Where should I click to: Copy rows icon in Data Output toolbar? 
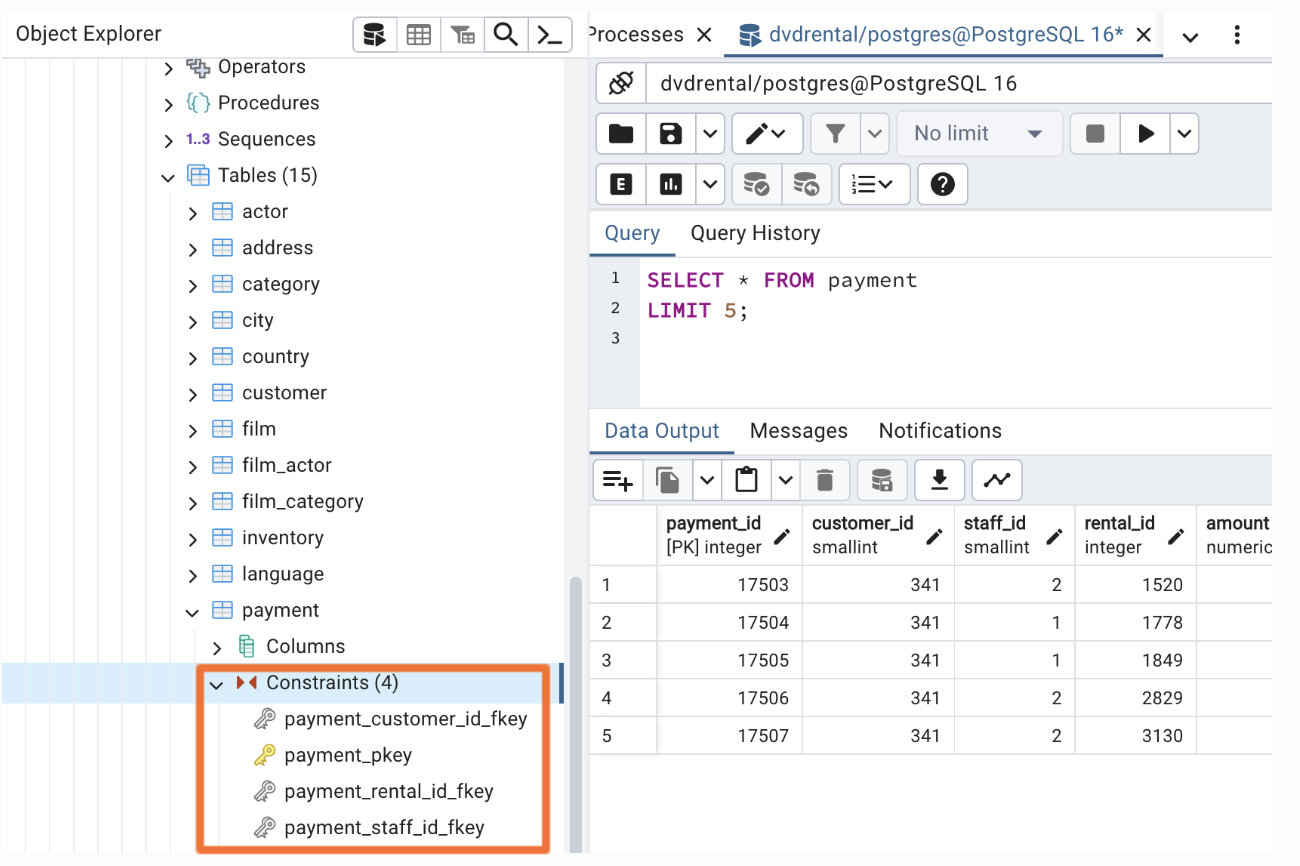pyautogui.click(x=669, y=481)
